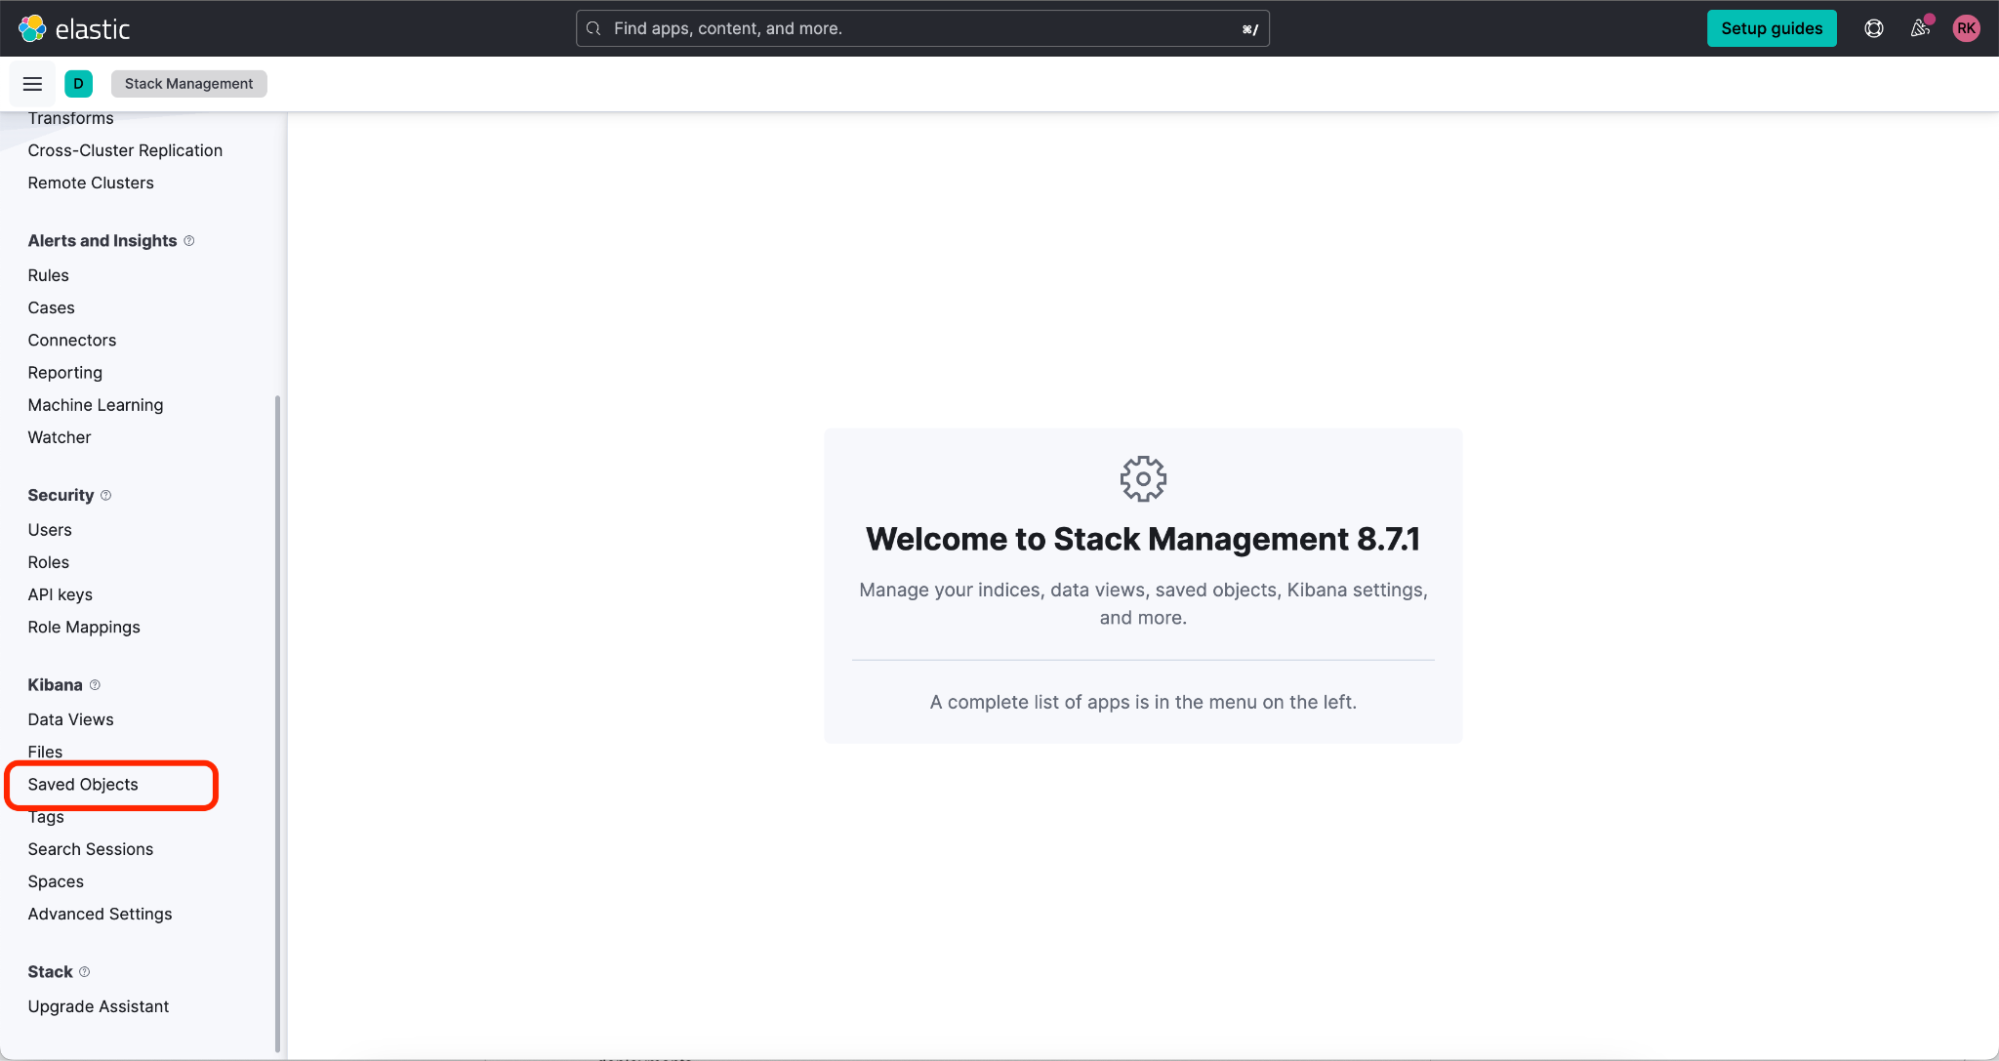
Task: Open Data Views under Kibana
Action: pyautogui.click(x=71, y=719)
